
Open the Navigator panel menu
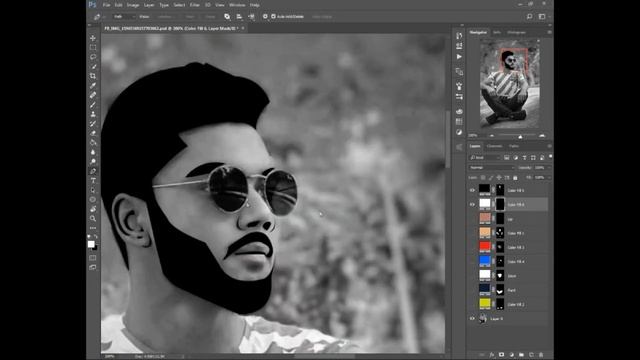(549, 32)
